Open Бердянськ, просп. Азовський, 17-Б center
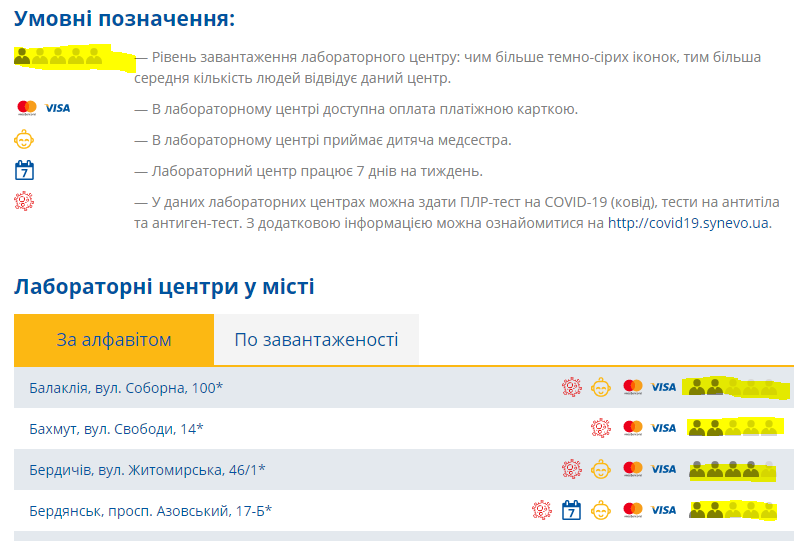 pyautogui.click(x=150, y=510)
